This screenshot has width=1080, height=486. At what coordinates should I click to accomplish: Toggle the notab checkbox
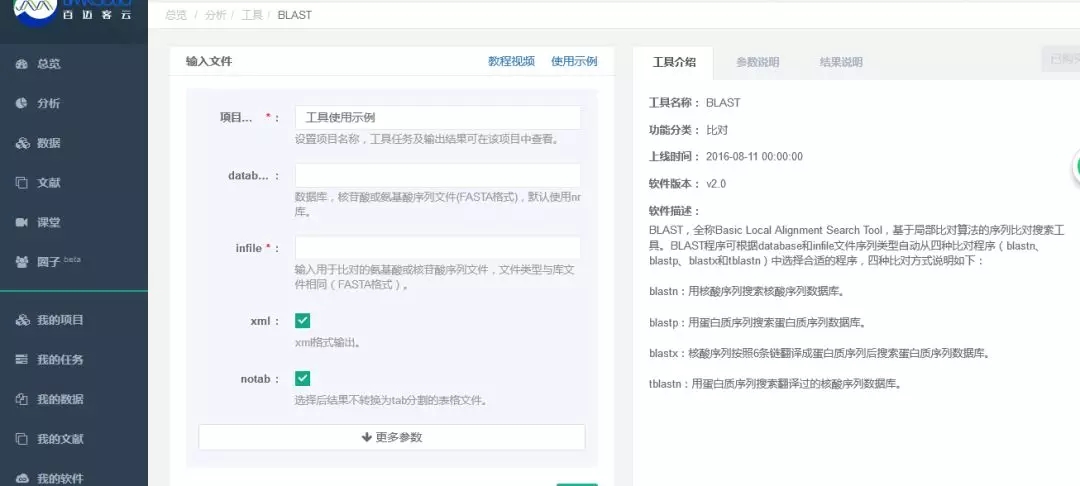303,379
